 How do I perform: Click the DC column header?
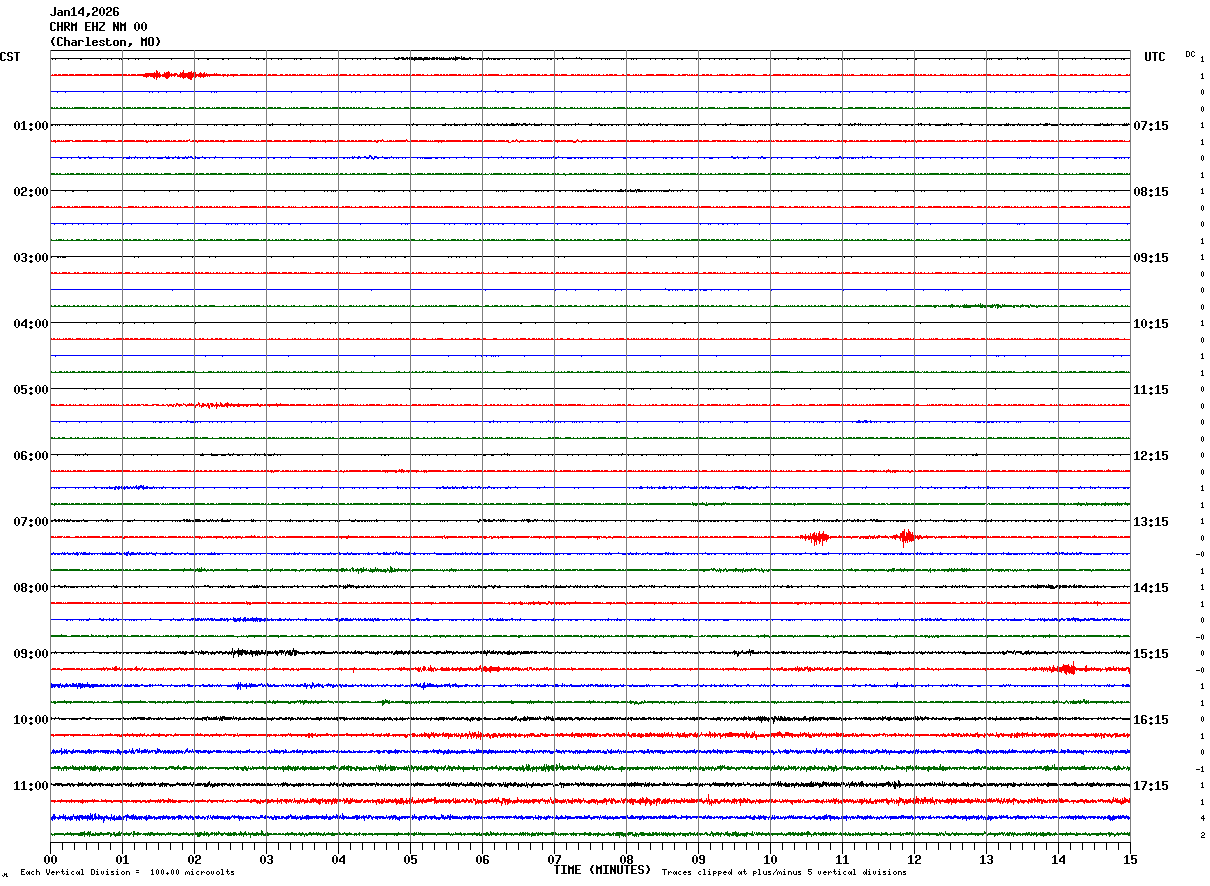1190,54
